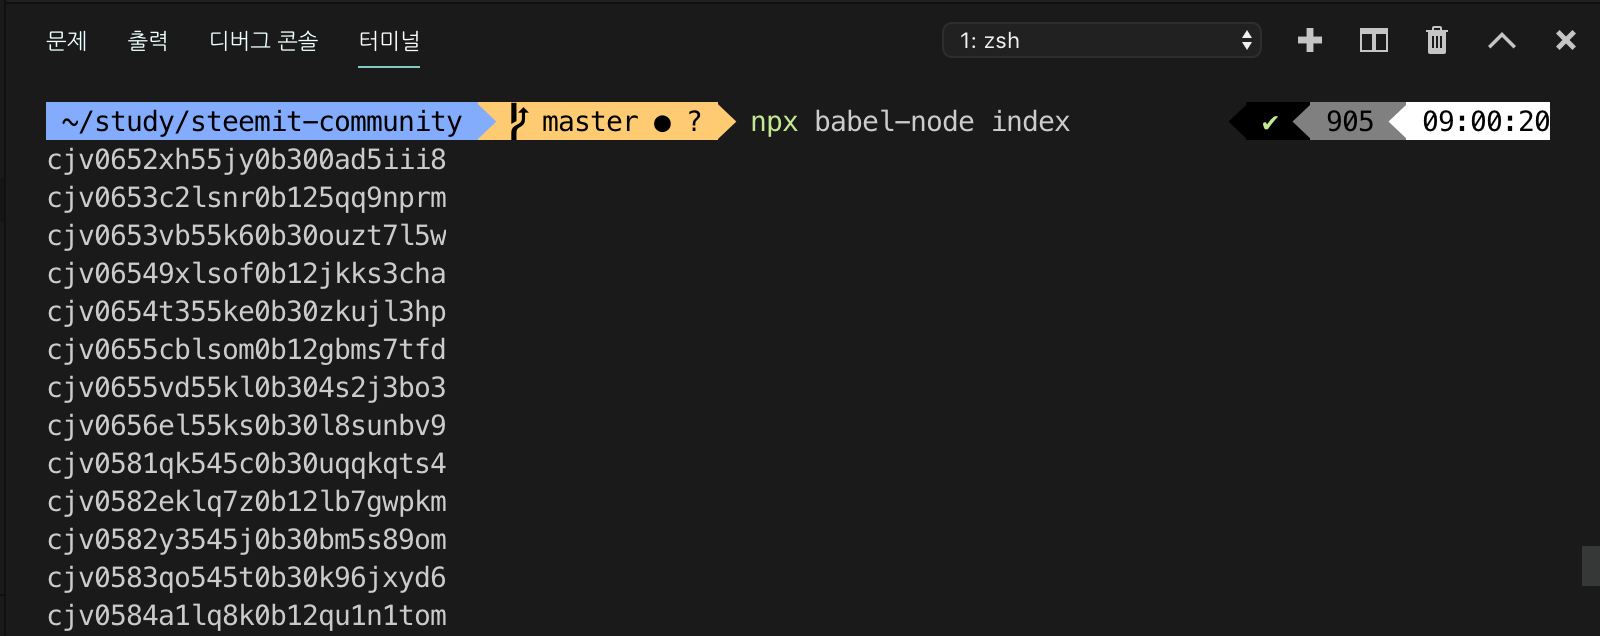Open the '1: zsh' terminal selector dropdown
1600x636 pixels.
pos(1101,41)
